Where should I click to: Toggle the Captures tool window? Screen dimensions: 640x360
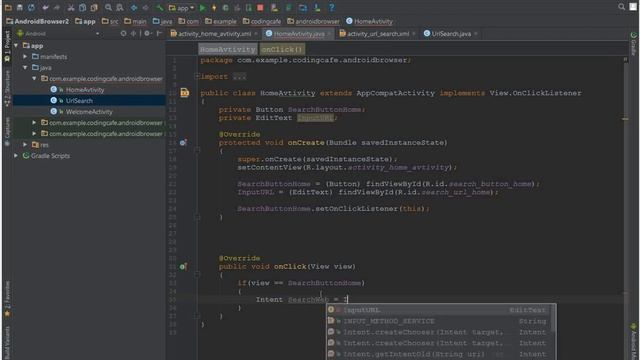7,131
